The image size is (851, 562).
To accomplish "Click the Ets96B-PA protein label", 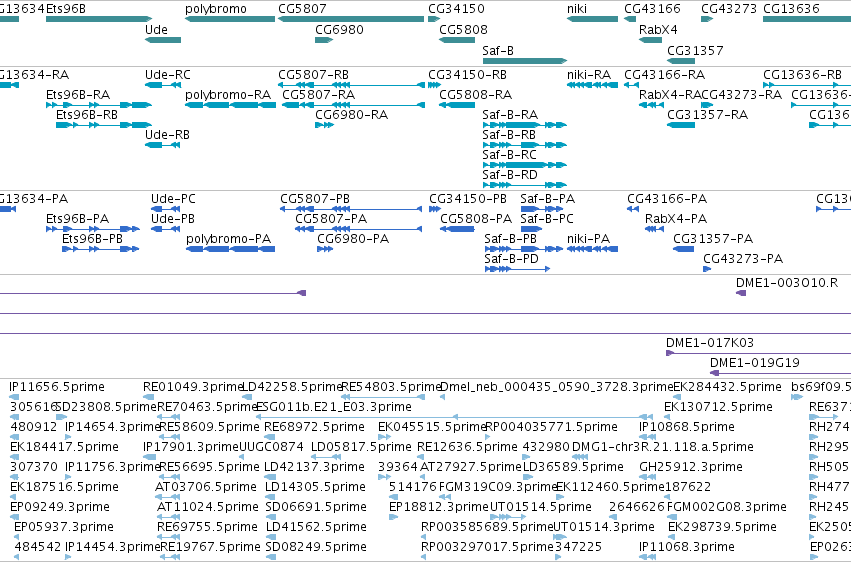I will pyautogui.click(x=78, y=219).
